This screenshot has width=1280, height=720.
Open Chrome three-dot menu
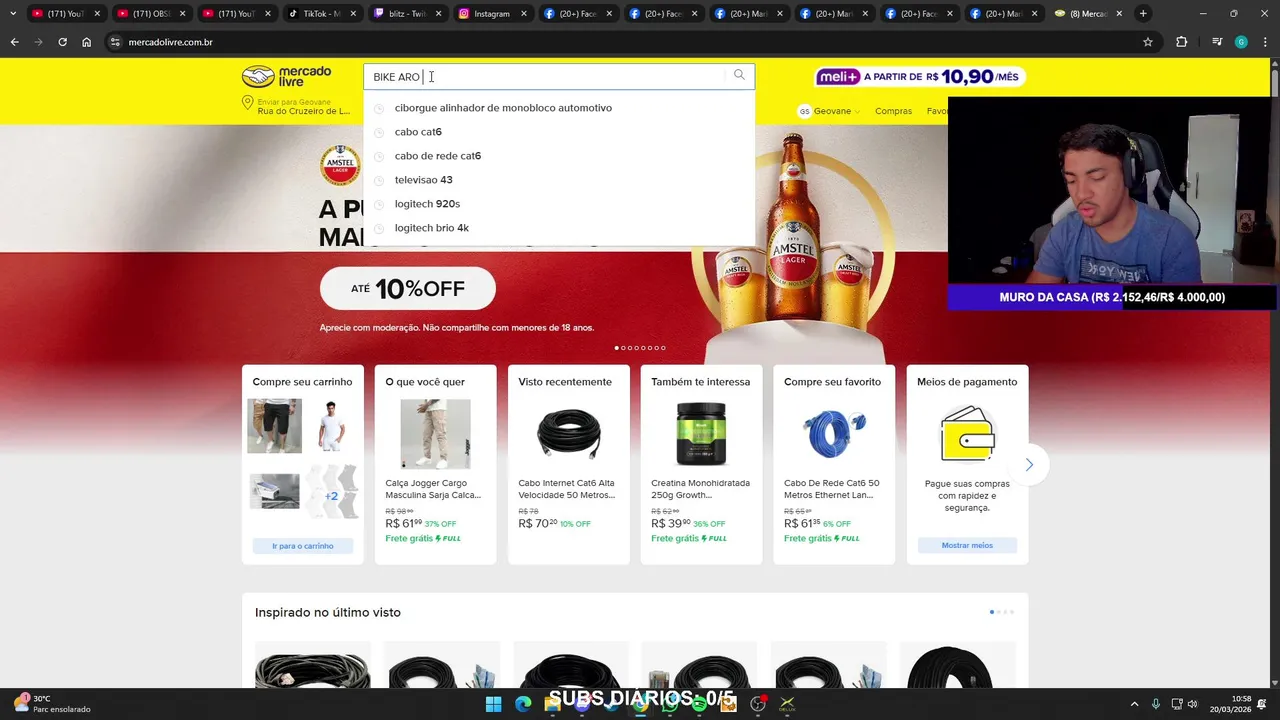tap(1265, 42)
